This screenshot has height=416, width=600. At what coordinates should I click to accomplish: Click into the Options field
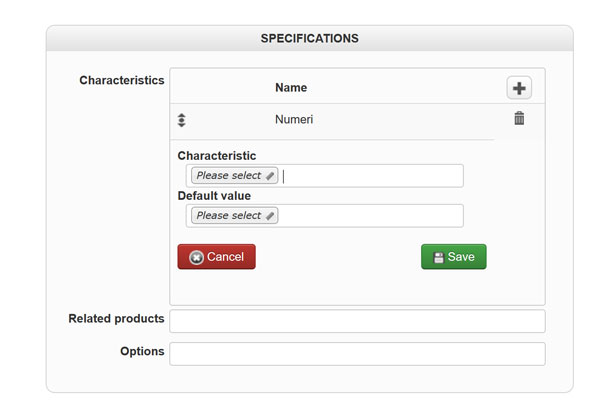tap(357, 354)
